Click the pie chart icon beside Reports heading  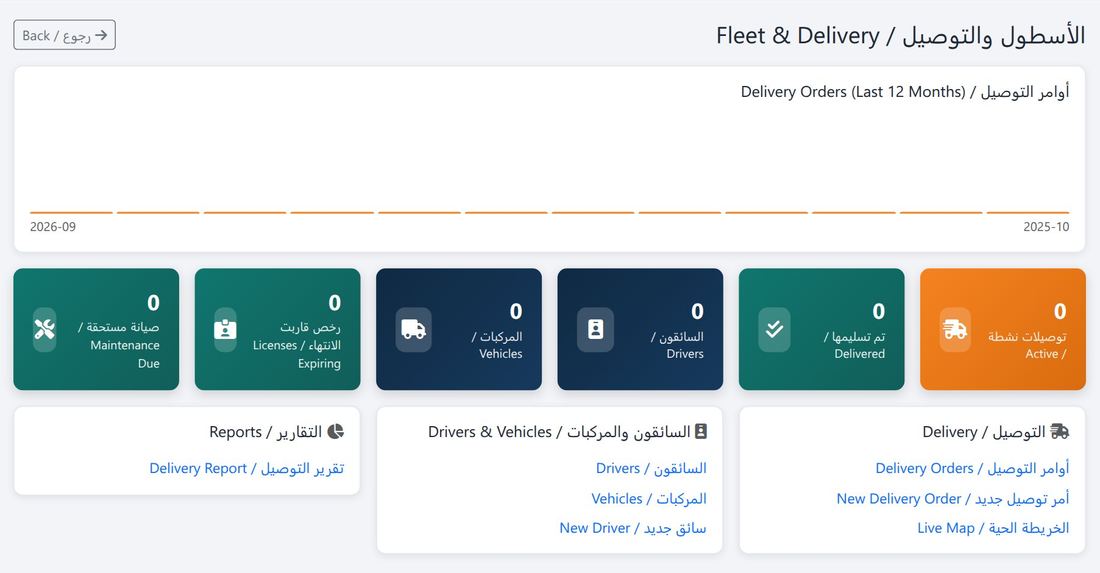point(336,431)
